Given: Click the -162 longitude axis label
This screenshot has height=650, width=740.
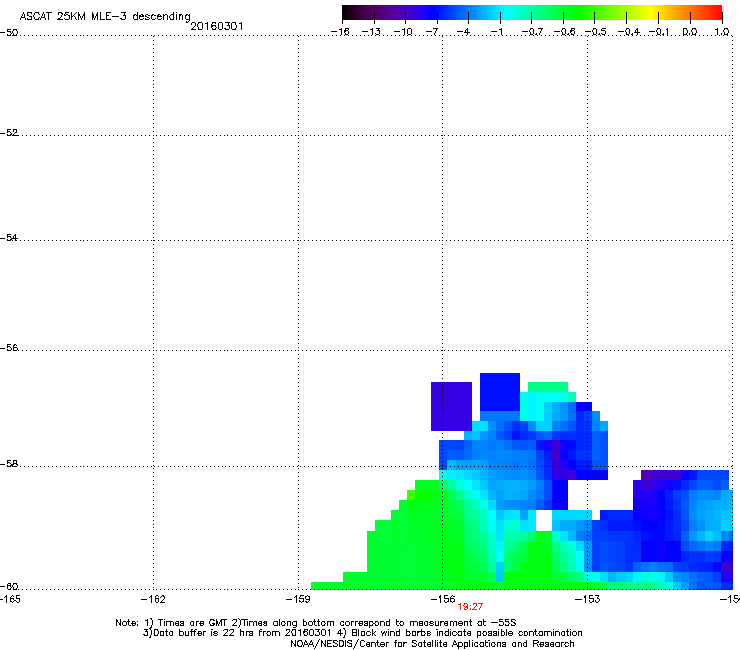Looking at the screenshot, I should [x=153, y=599].
